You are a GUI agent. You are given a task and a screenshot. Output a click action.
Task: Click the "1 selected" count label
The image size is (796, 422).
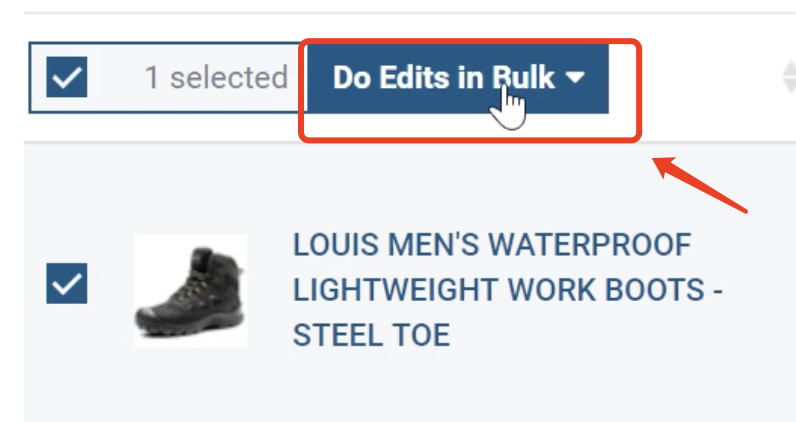[x=215, y=78]
